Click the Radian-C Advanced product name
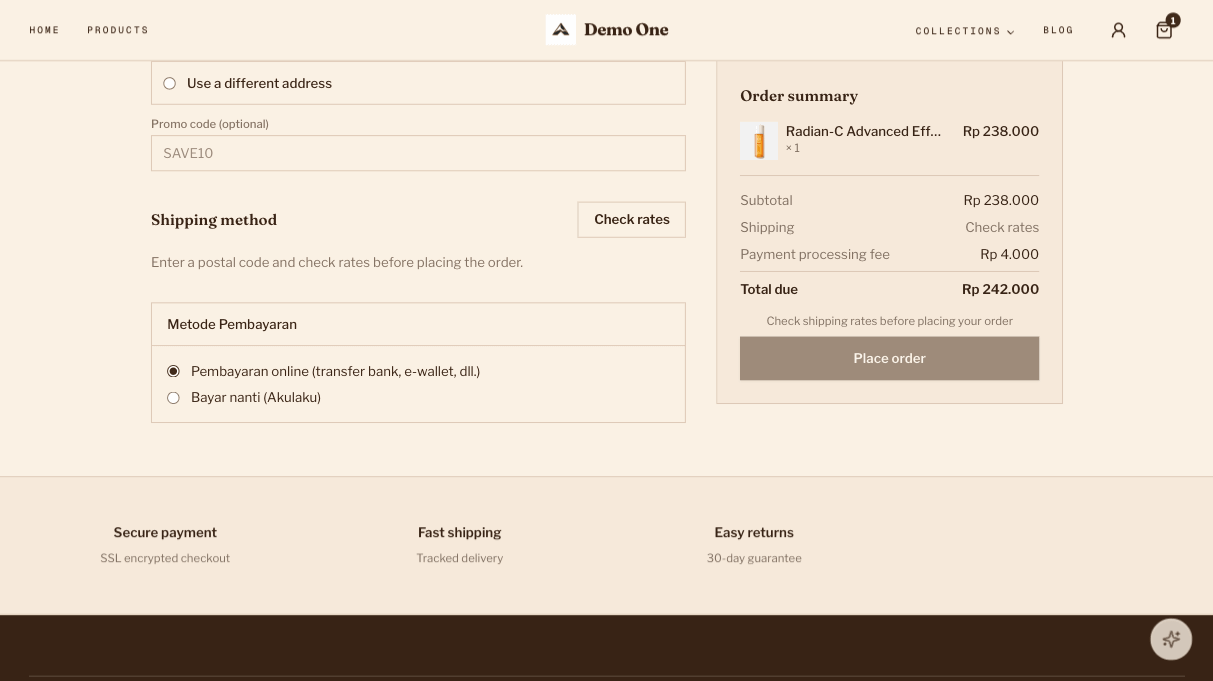This screenshot has width=1213, height=681. point(863,131)
